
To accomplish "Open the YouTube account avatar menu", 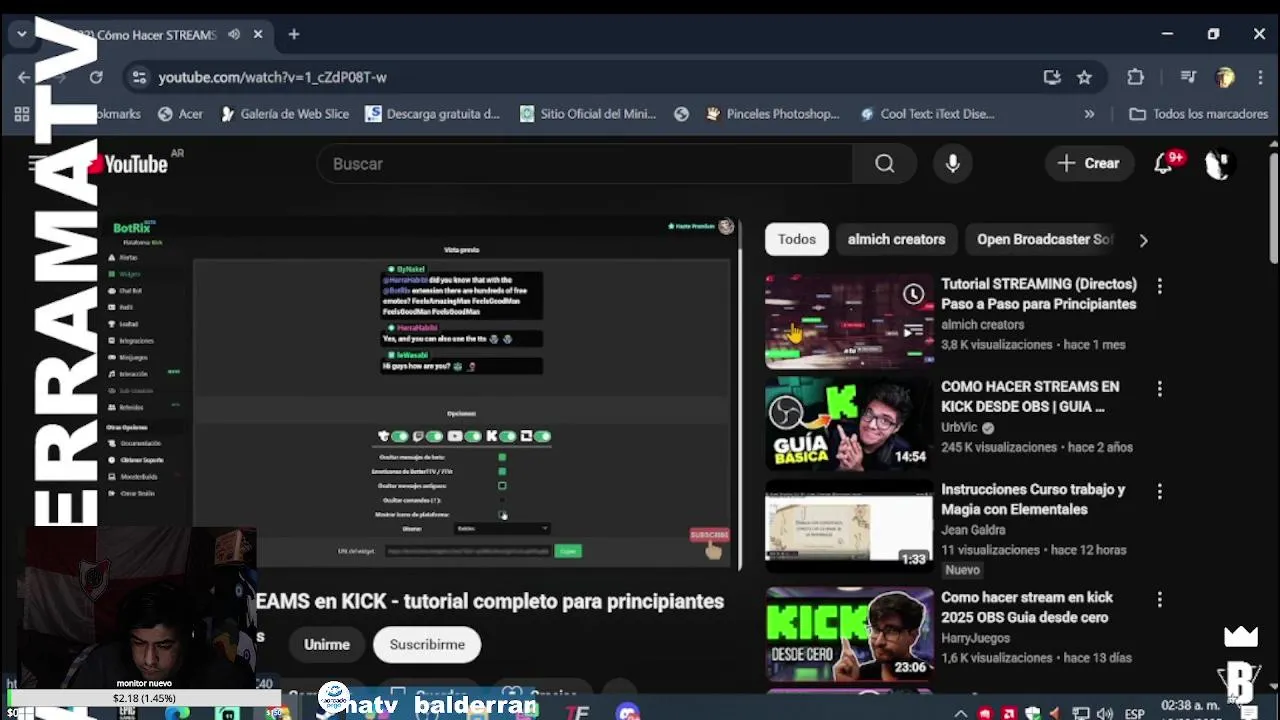I will [x=1218, y=164].
